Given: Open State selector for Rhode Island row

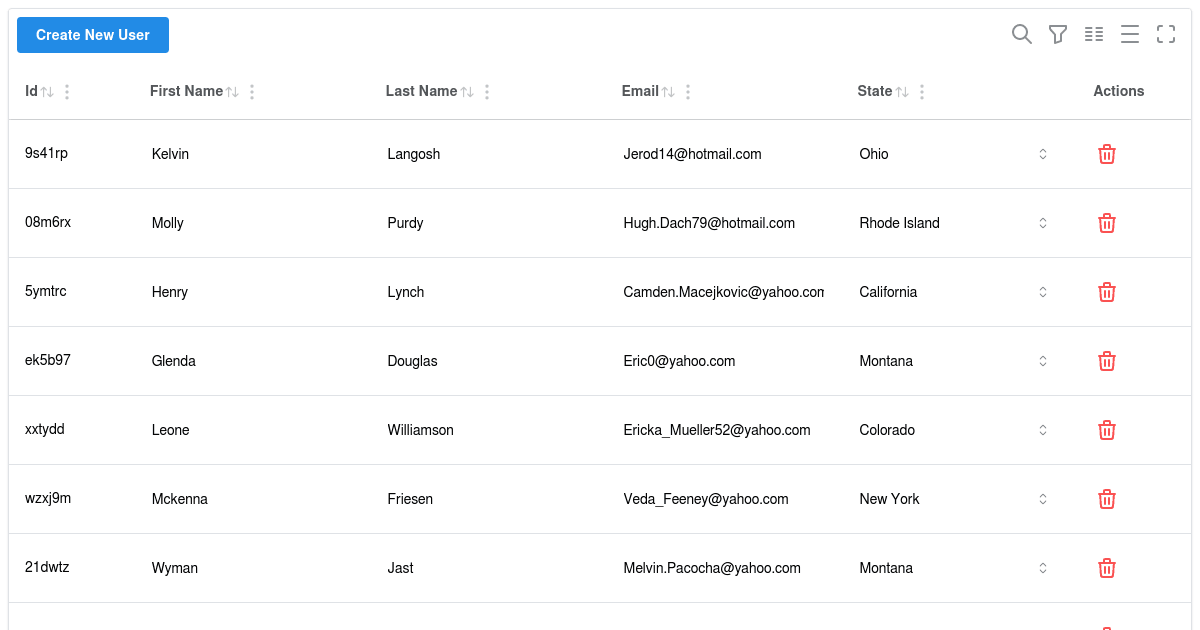Looking at the screenshot, I should 1042,223.
